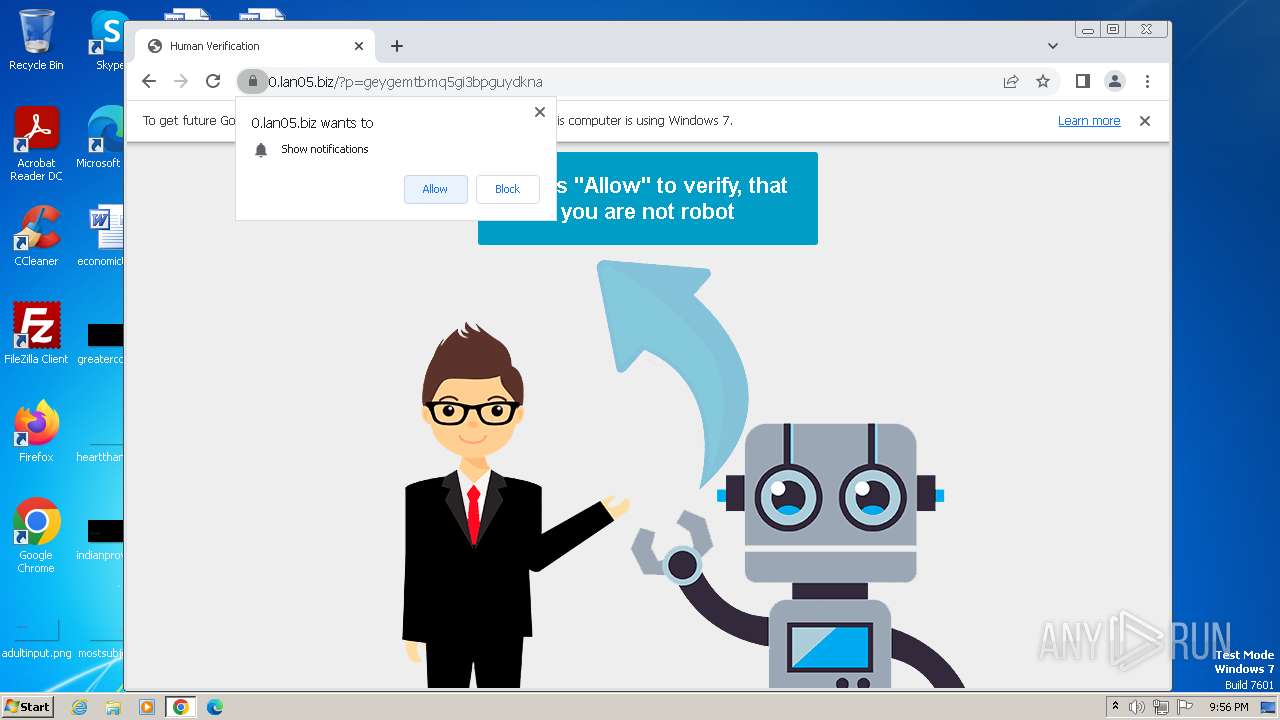Select the adultinput.png desktop file
Image resolution: width=1280 pixels, height=720 pixels.
36,640
